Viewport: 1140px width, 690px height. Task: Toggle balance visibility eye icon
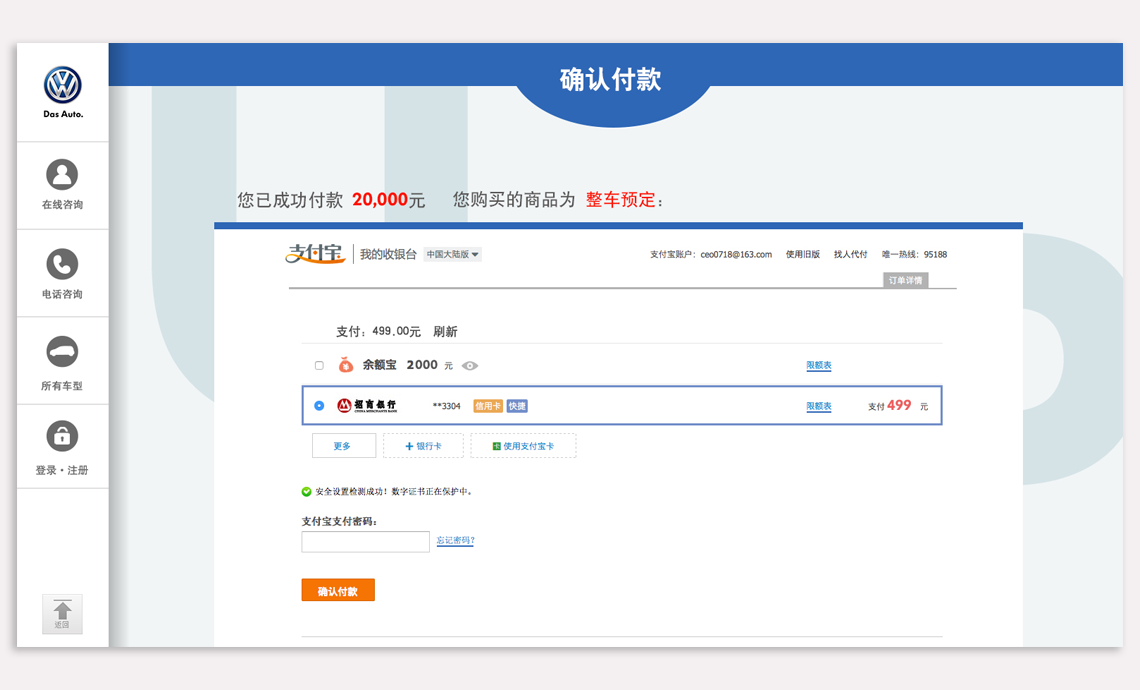pos(470,366)
